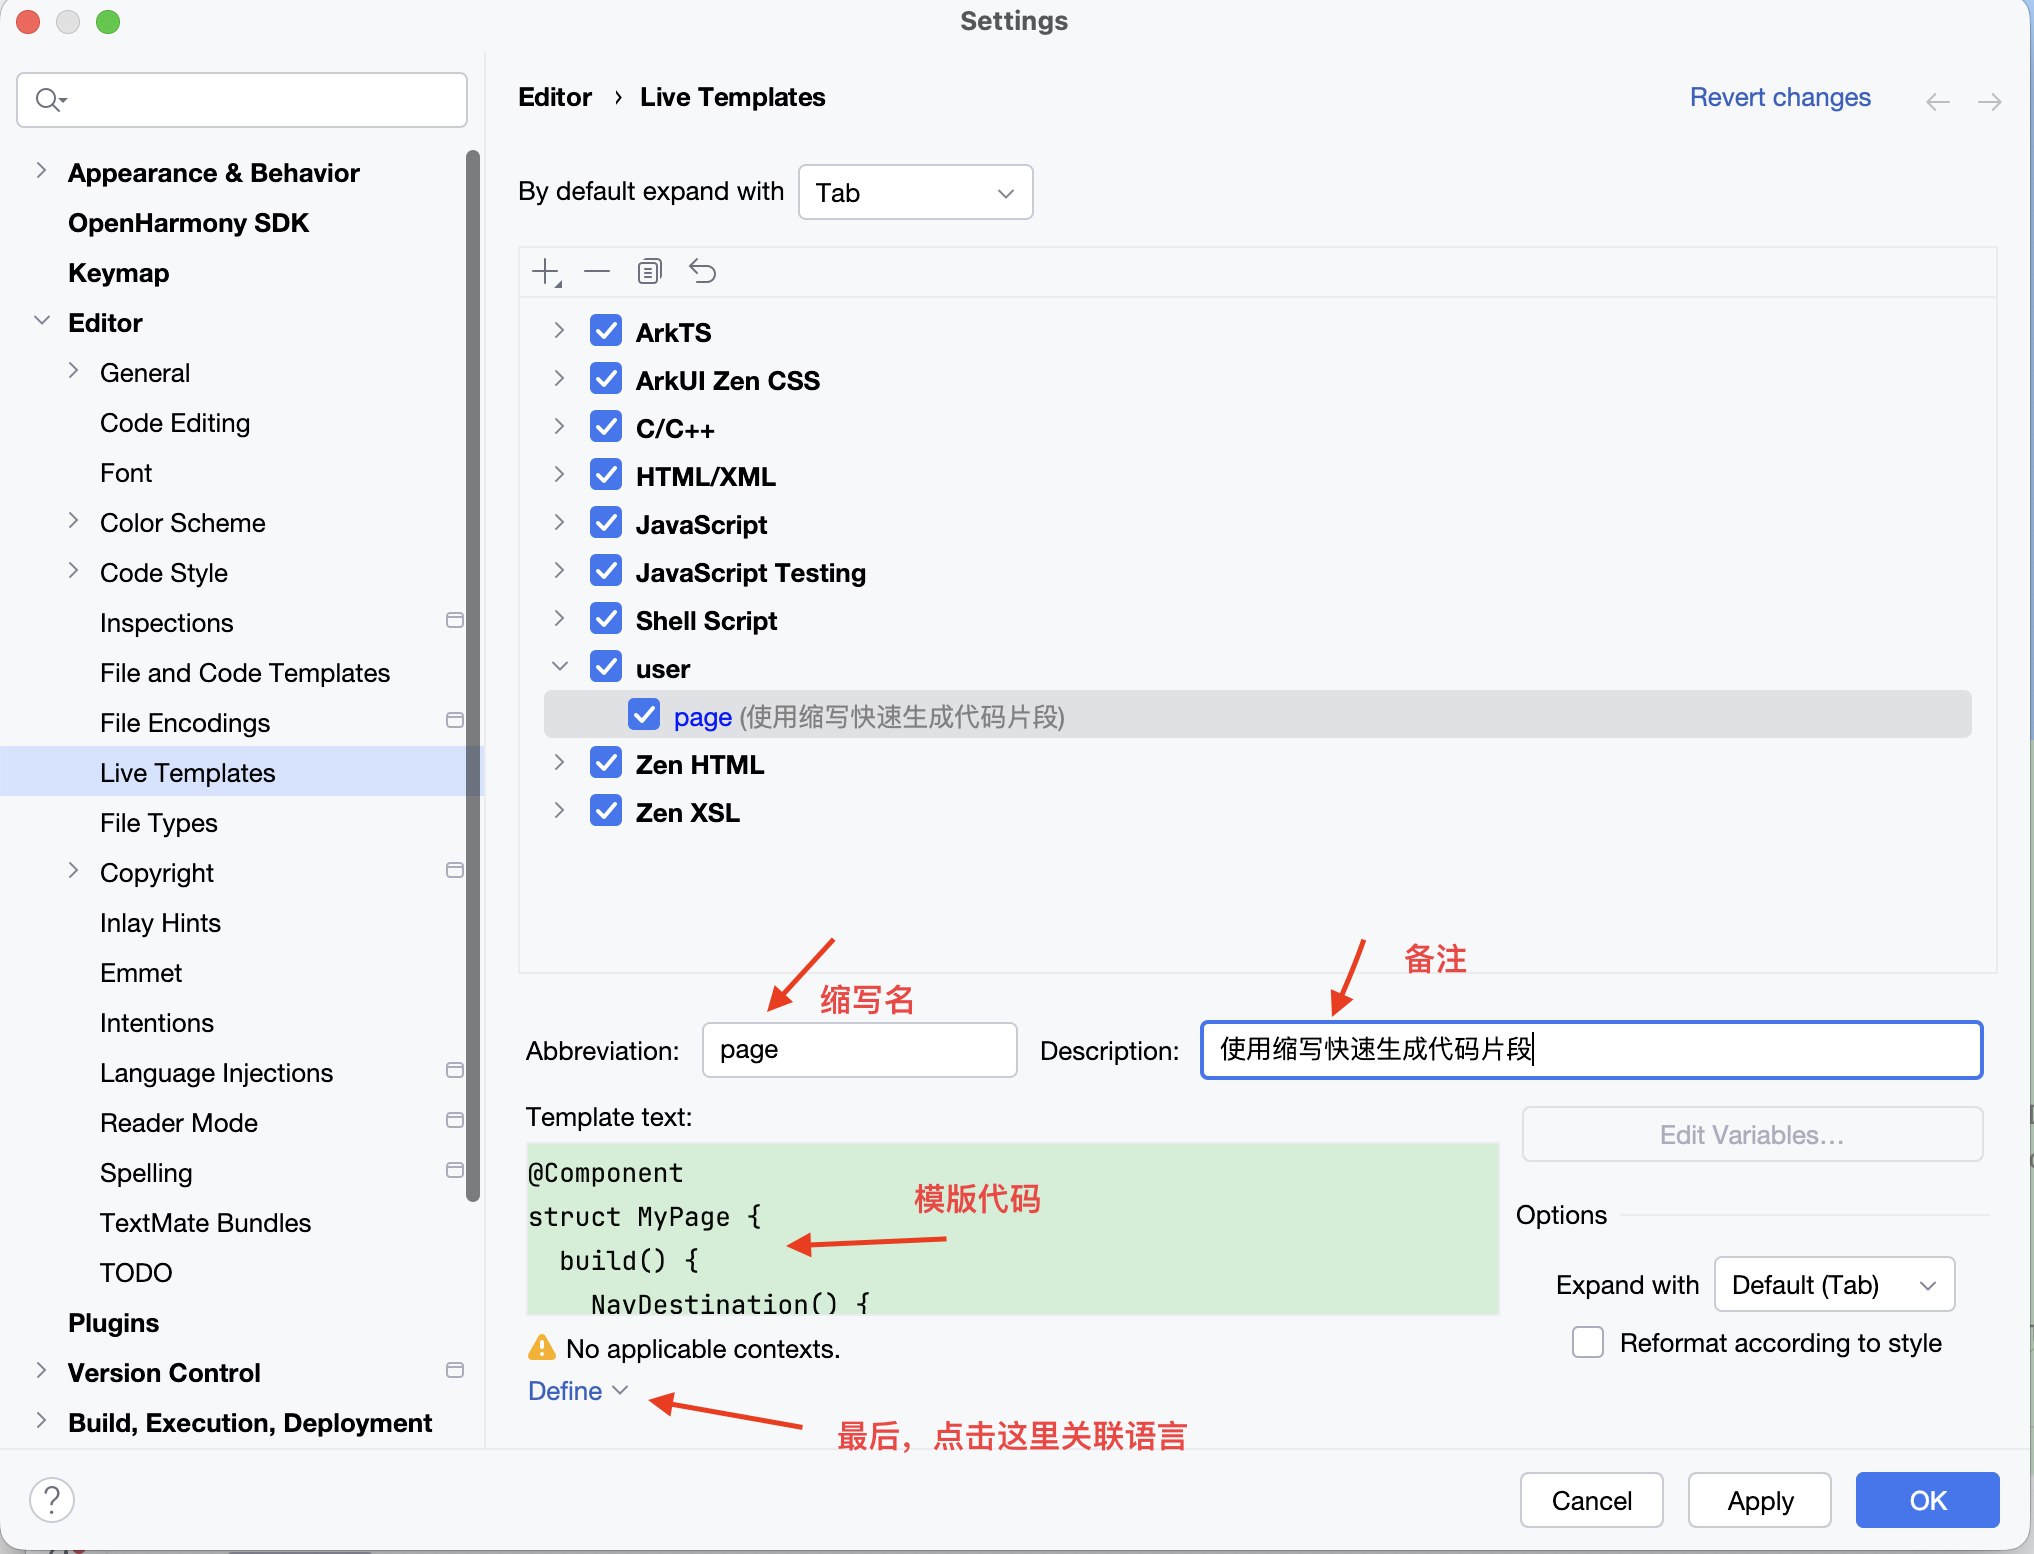Click the help question mark icon

click(x=52, y=1500)
